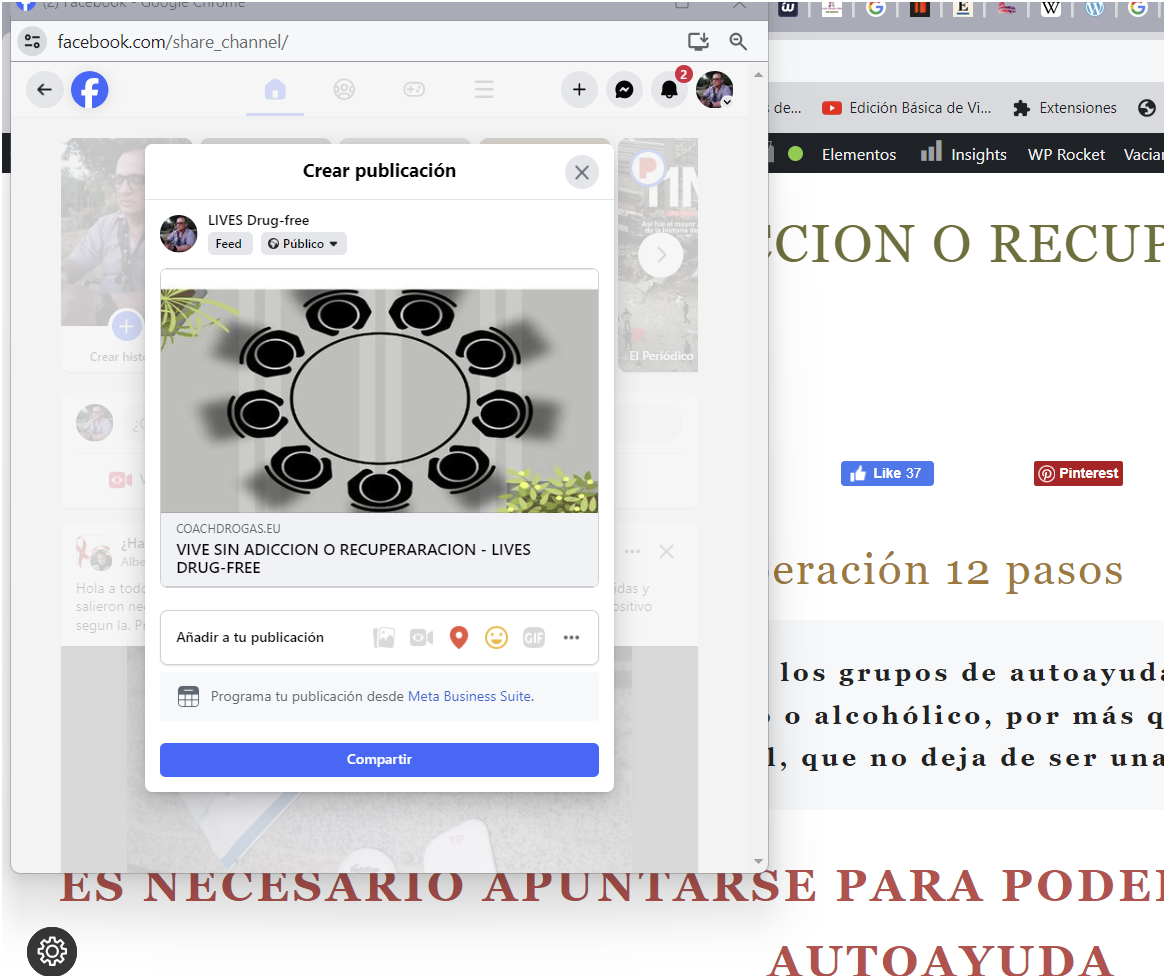1166x978 pixels.
Task: Click the Feed destination button
Action: point(229,244)
